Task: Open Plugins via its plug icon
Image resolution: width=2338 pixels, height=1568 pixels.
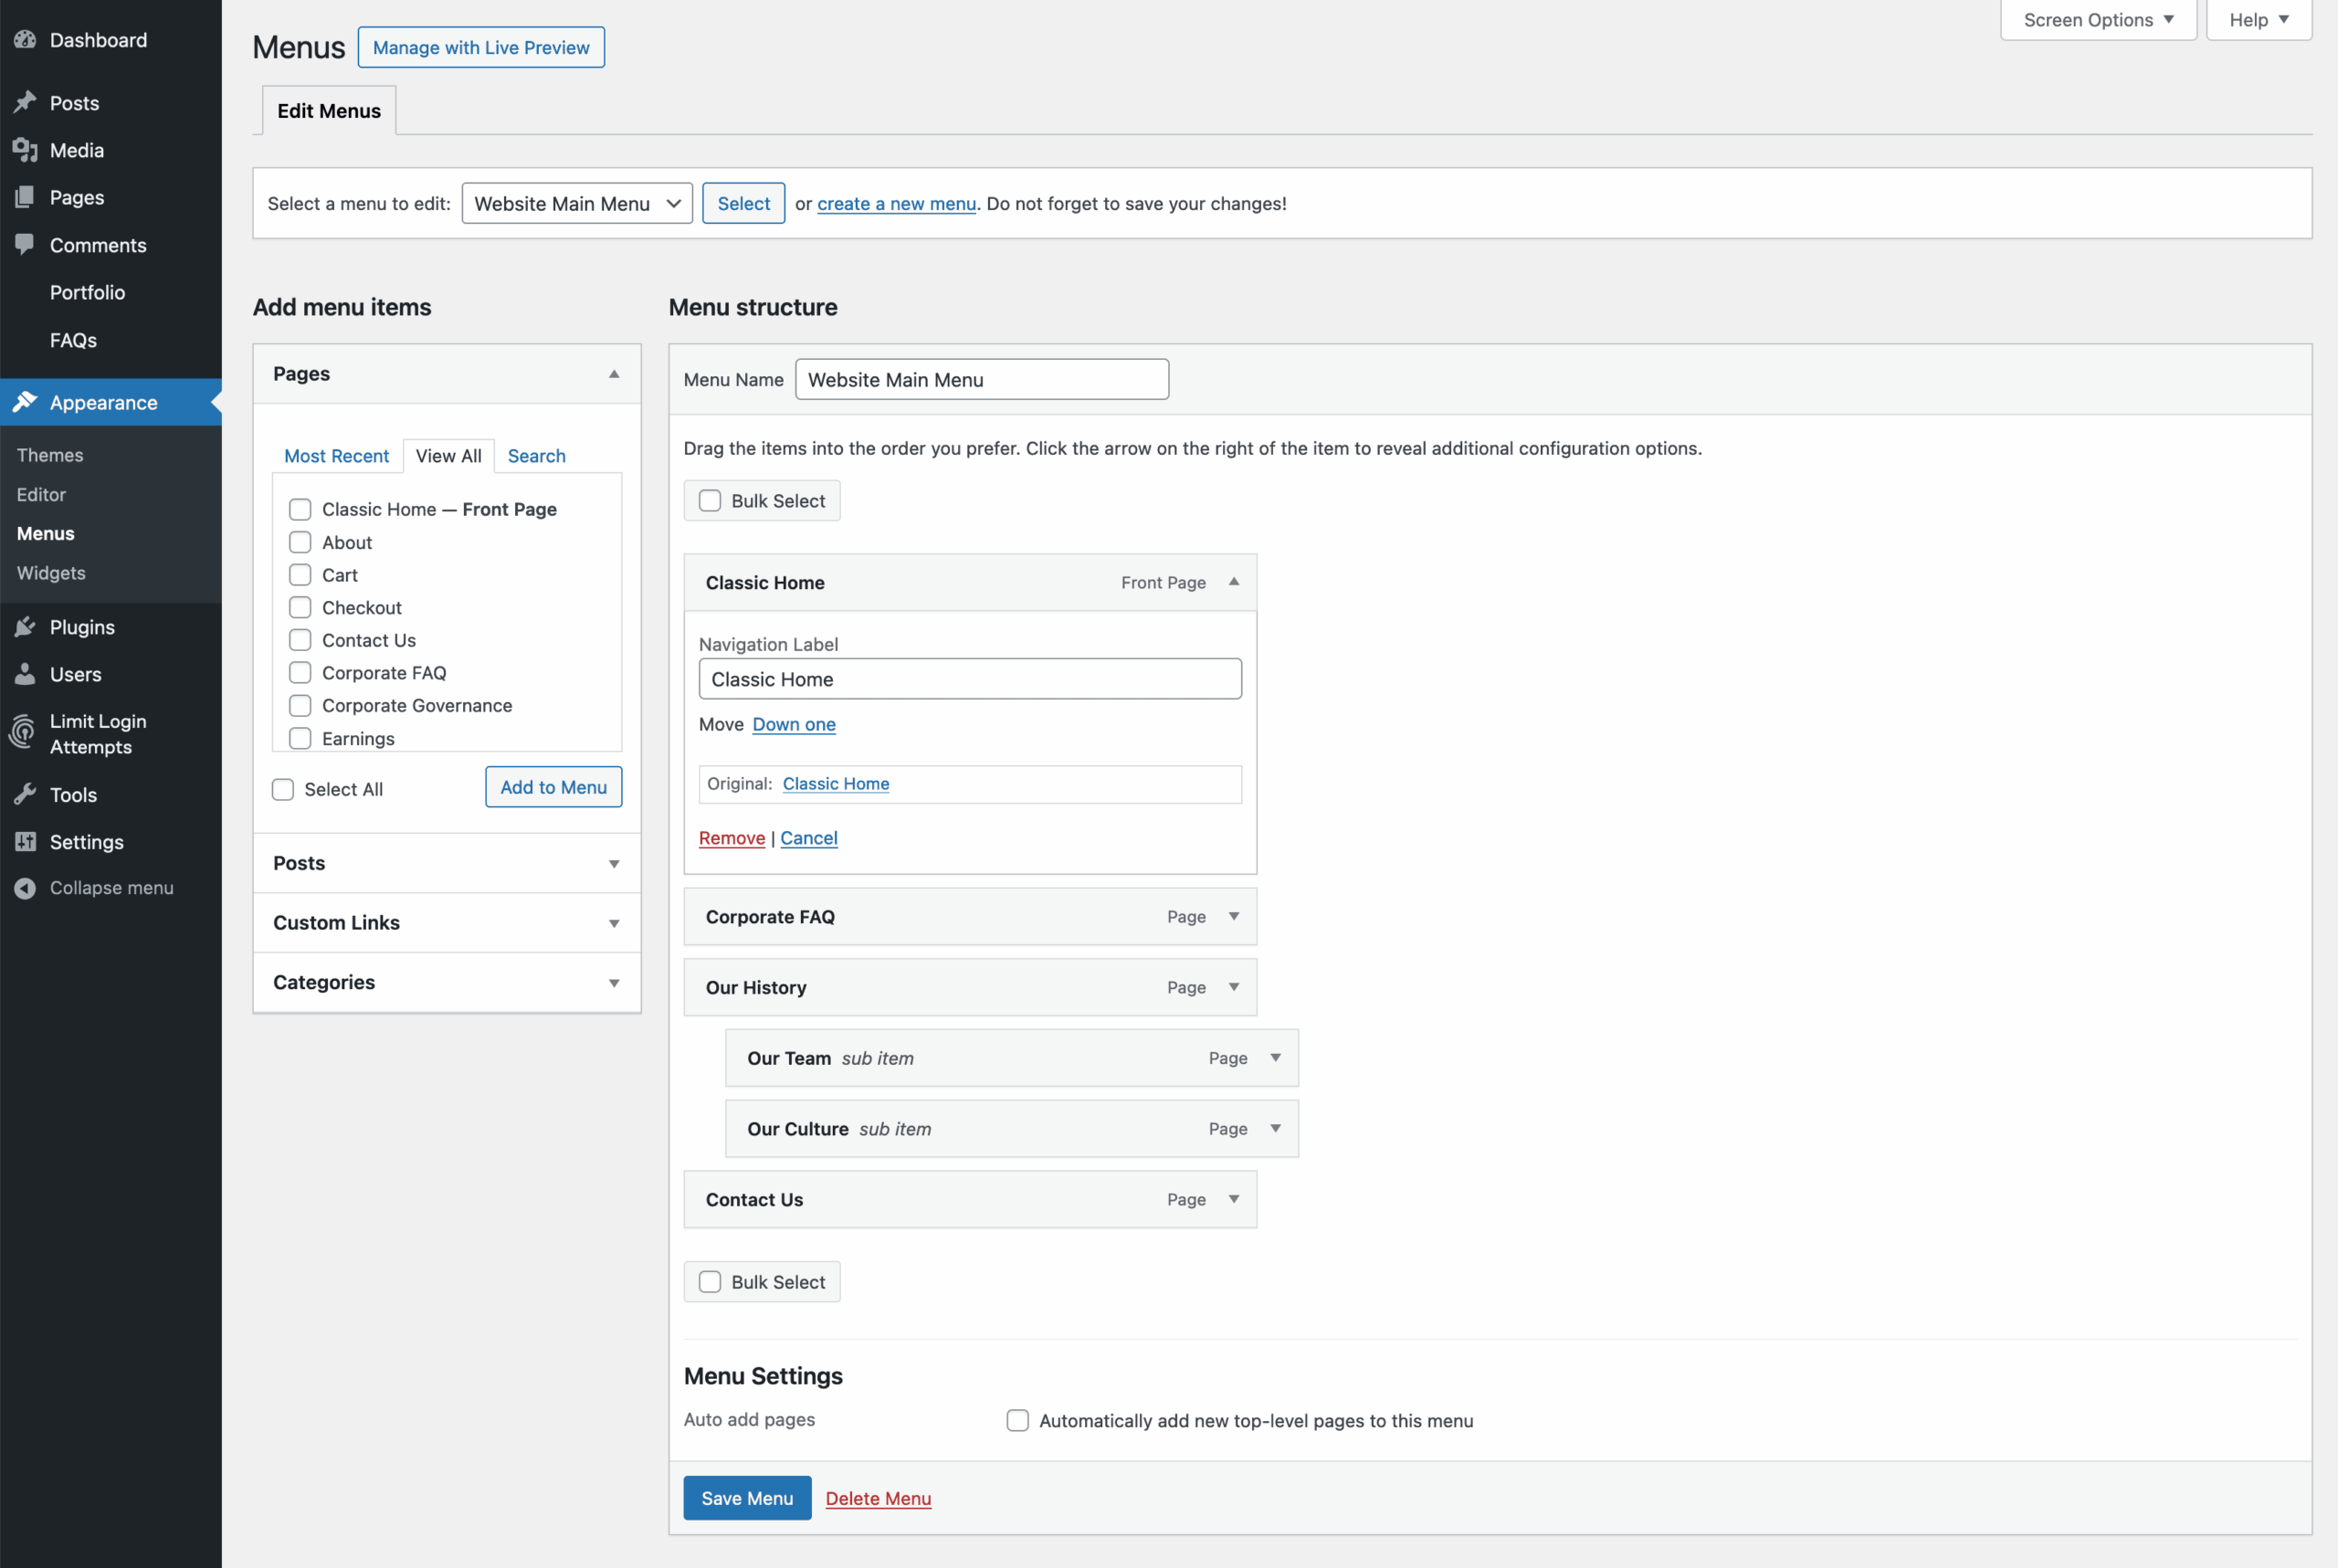Action: [x=27, y=626]
